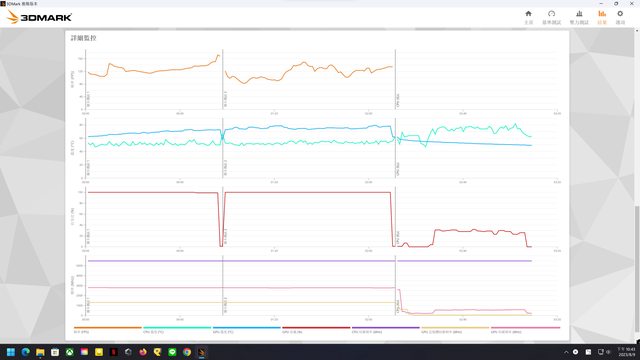Open File Explorer from taskbar
This screenshot has height=360, width=640.
pyautogui.click(x=40, y=352)
